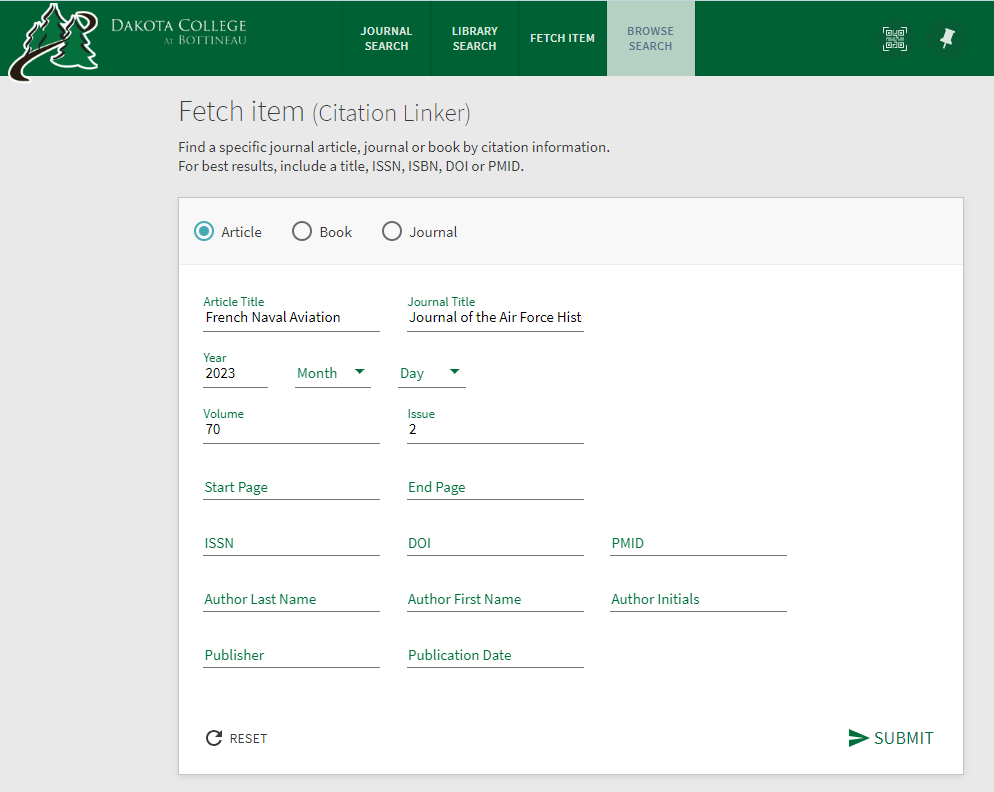Click the 'Find a specific journal article' description line
Image resolution: width=994 pixels, height=792 pixels.
pos(394,147)
